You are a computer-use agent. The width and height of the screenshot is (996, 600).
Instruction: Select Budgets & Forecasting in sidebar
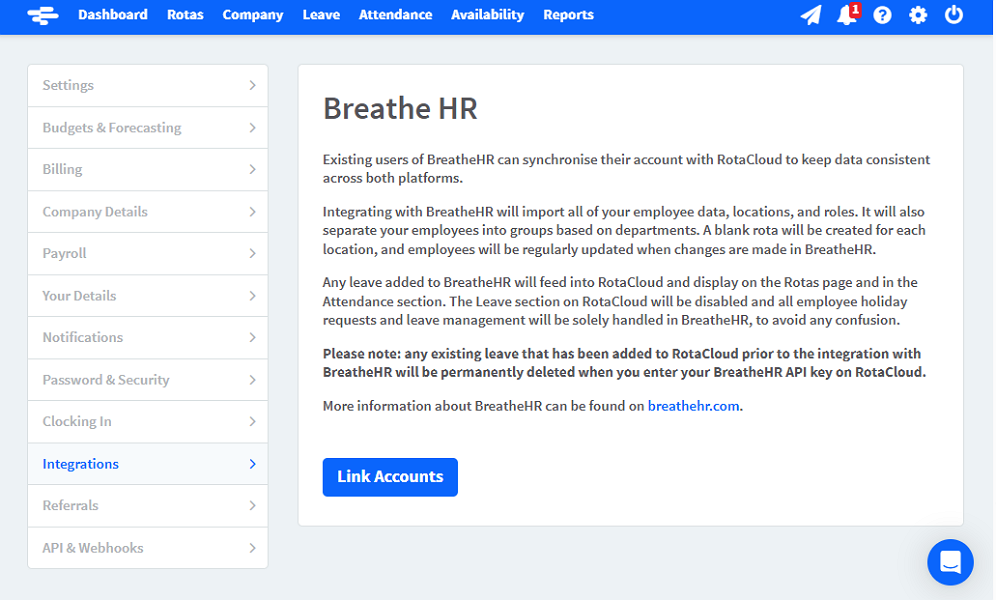coord(148,128)
